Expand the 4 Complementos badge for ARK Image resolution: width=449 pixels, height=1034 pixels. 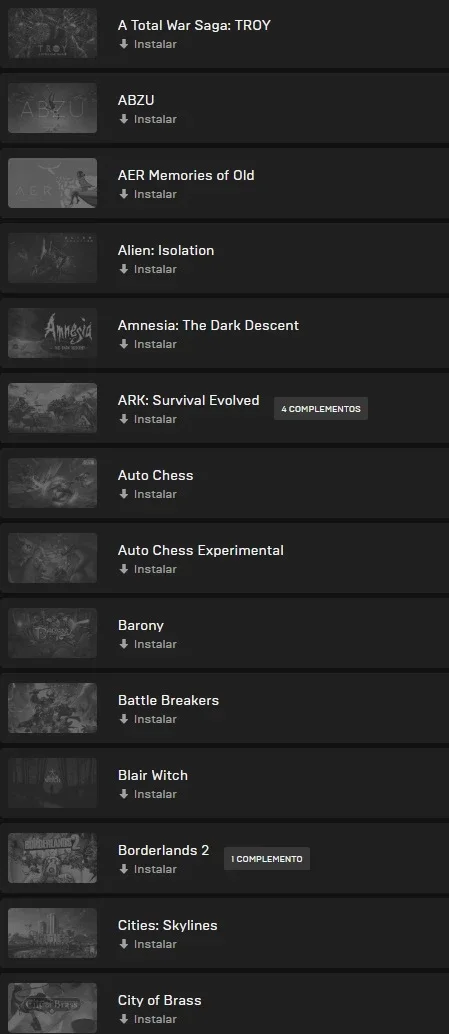tap(321, 409)
